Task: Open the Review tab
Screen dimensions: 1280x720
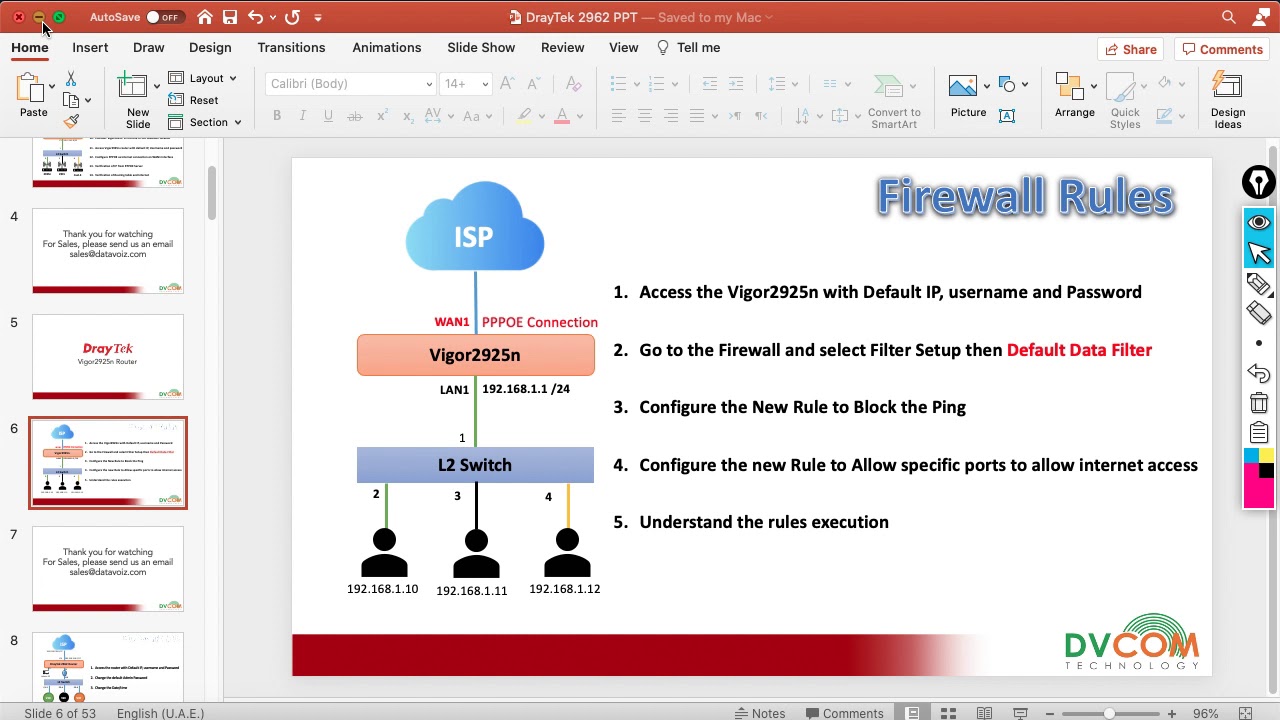Action: (562, 47)
